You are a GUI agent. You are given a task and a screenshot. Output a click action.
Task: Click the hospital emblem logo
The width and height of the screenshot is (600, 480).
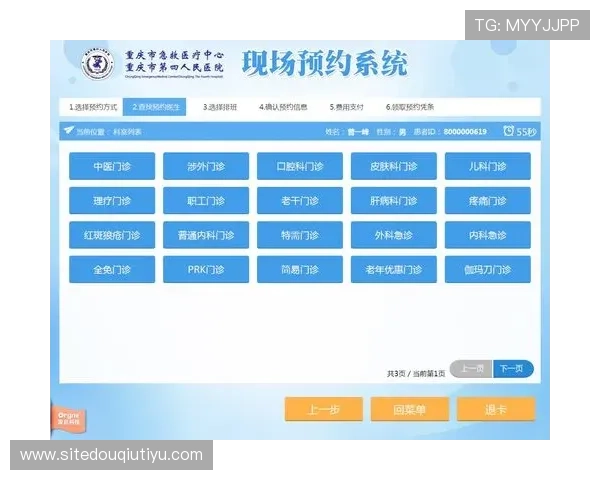pos(98,64)
